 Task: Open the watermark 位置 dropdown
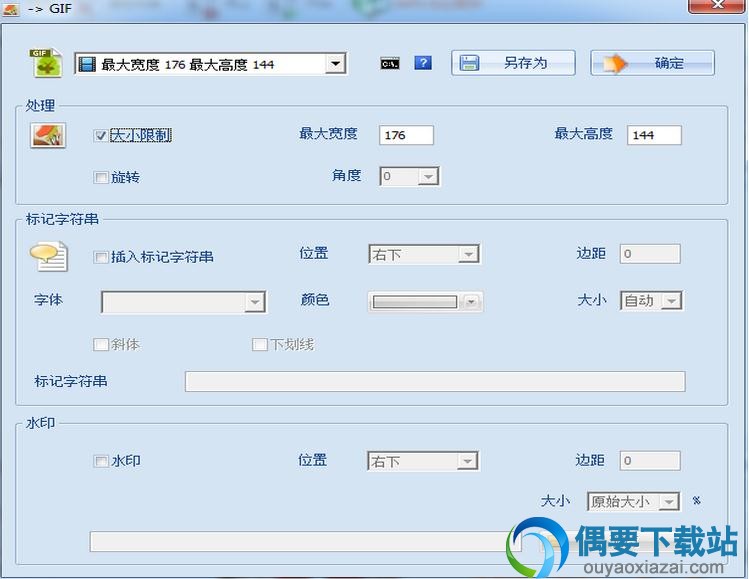[x=423, y=461]
